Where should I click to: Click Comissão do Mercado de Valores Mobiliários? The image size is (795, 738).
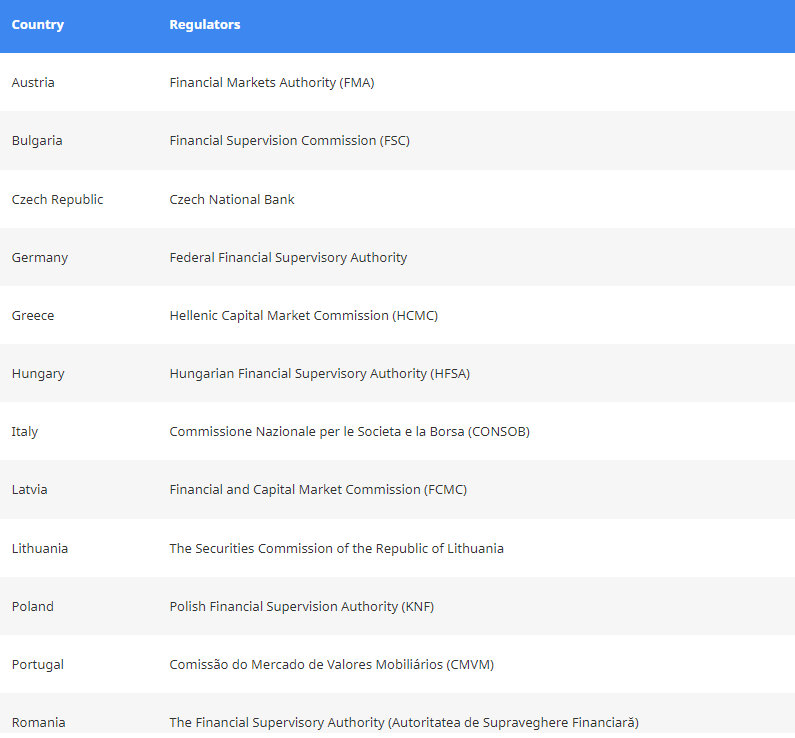click(x=332, y=665)
